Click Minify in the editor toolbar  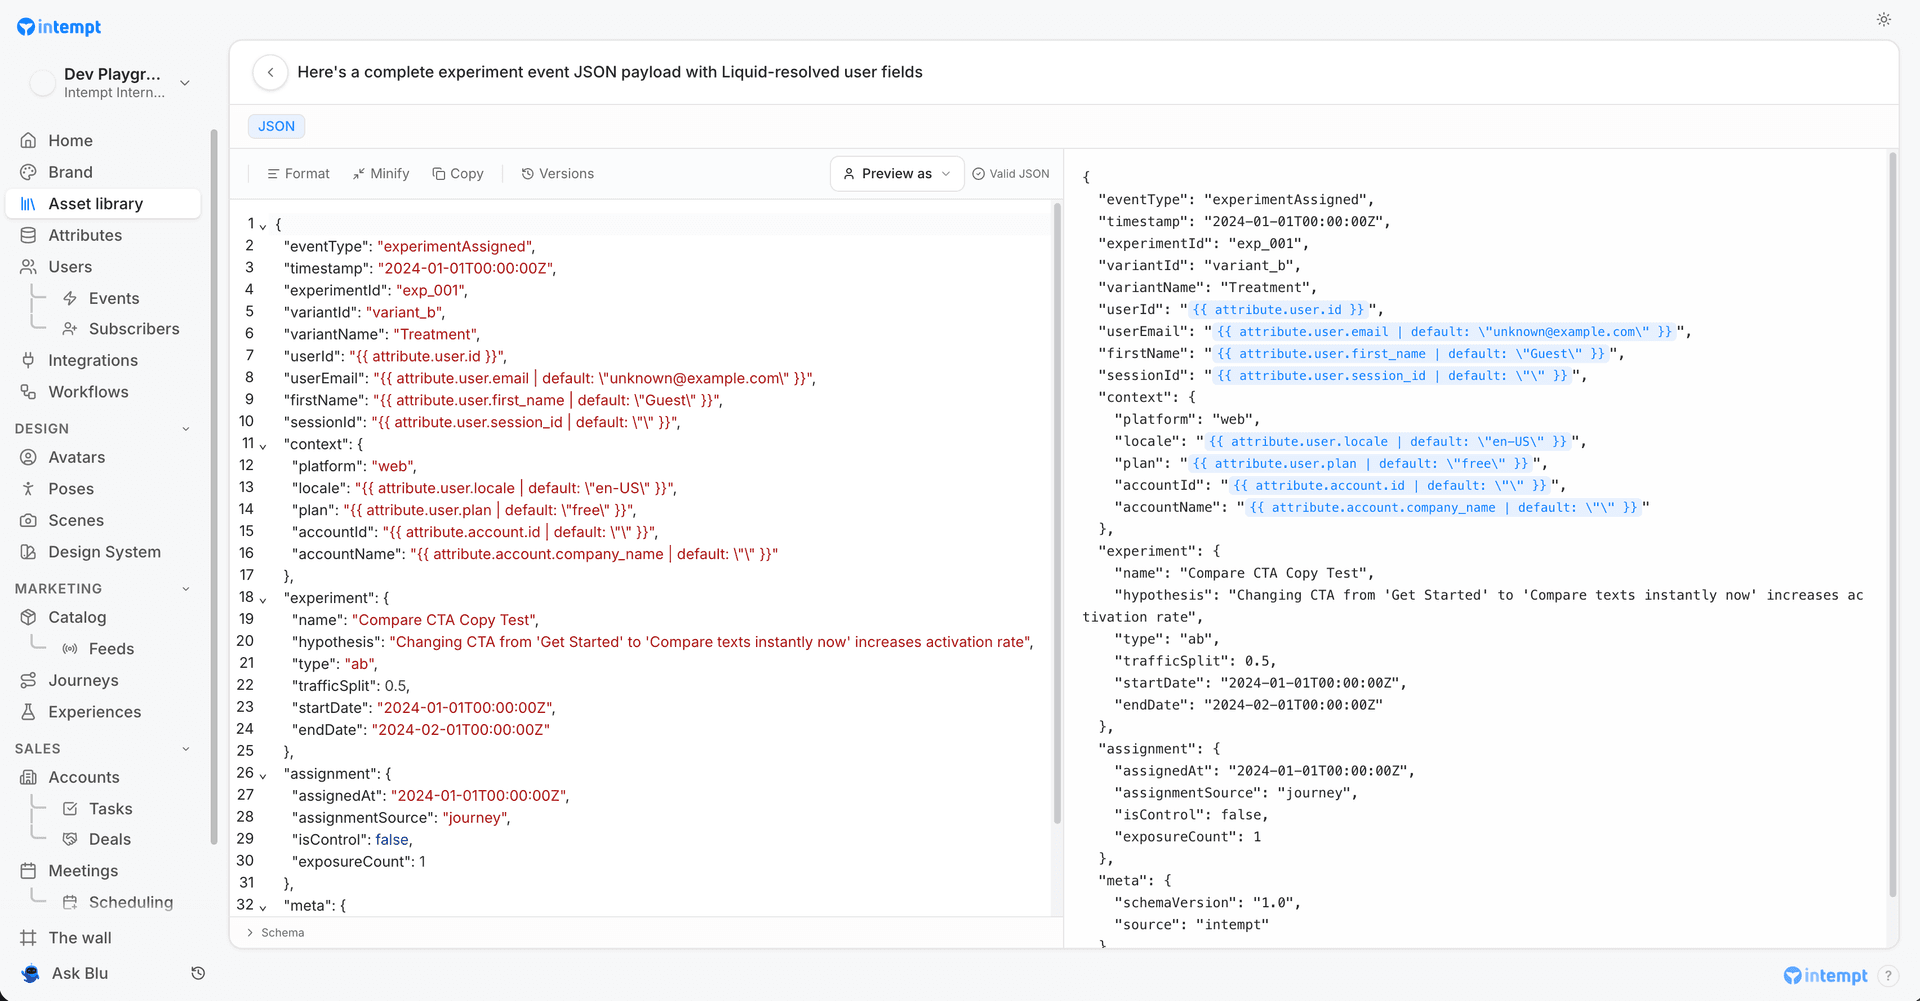[381, 174]
